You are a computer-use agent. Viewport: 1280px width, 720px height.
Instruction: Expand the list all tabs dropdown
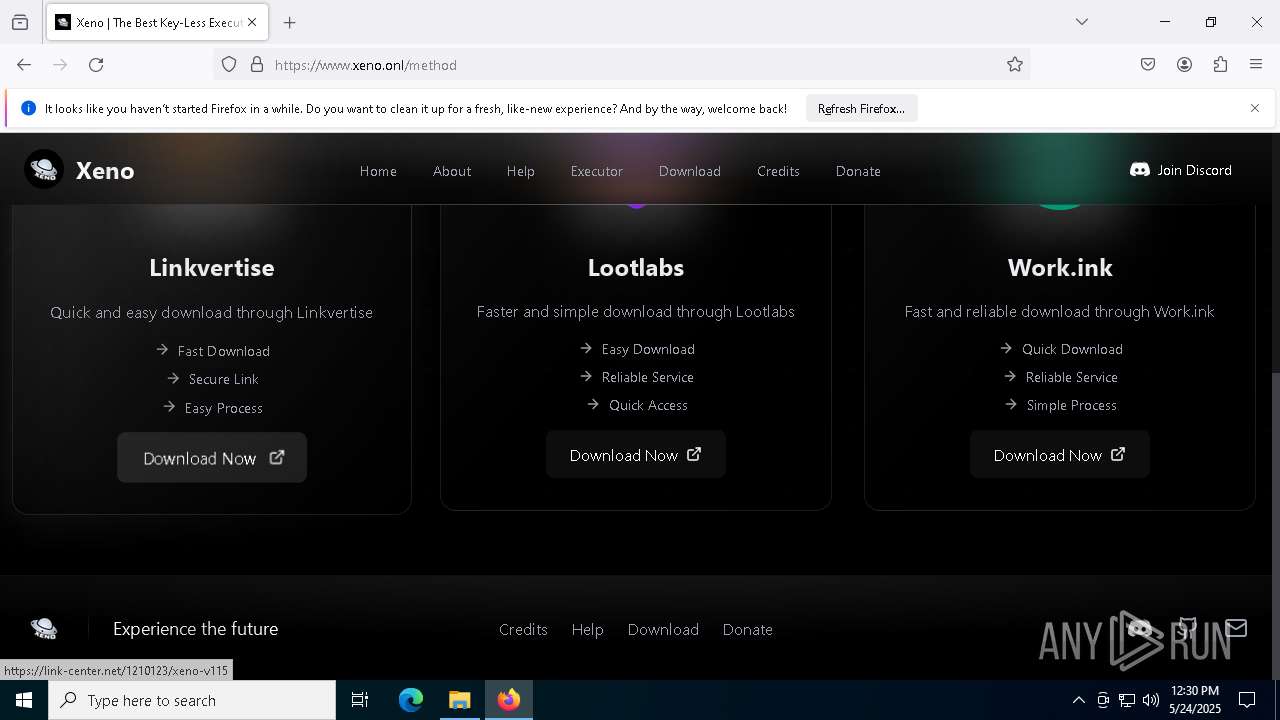coord(1082,22)
